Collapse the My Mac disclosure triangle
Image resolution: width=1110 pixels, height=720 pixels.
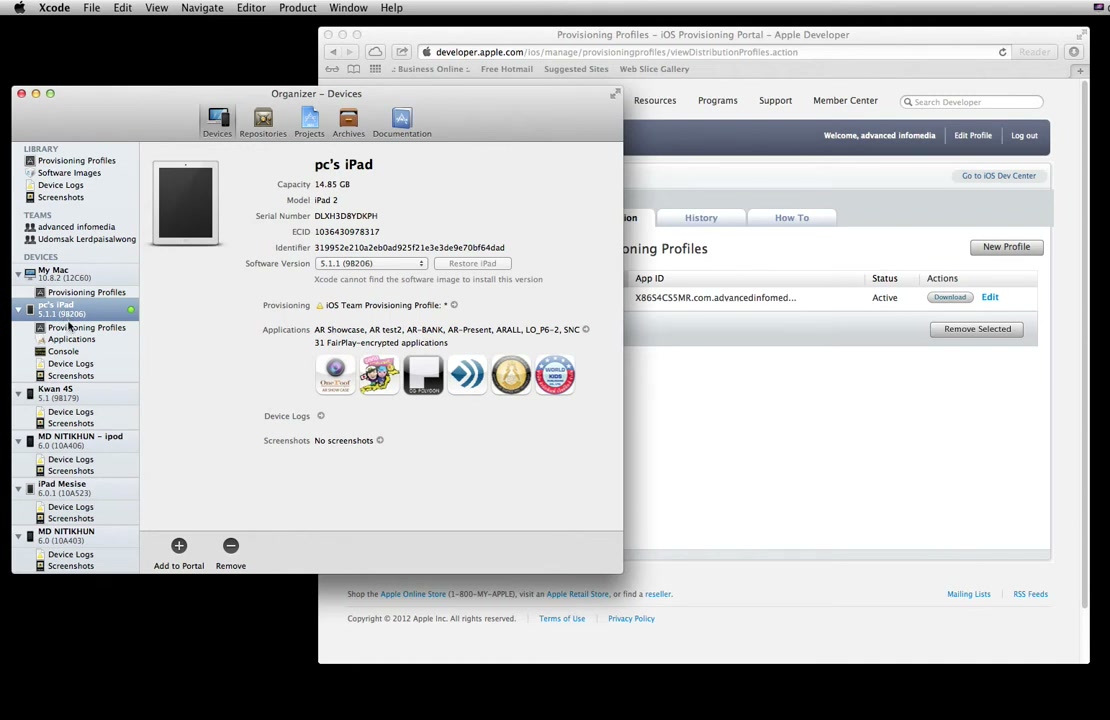(18, 274)
